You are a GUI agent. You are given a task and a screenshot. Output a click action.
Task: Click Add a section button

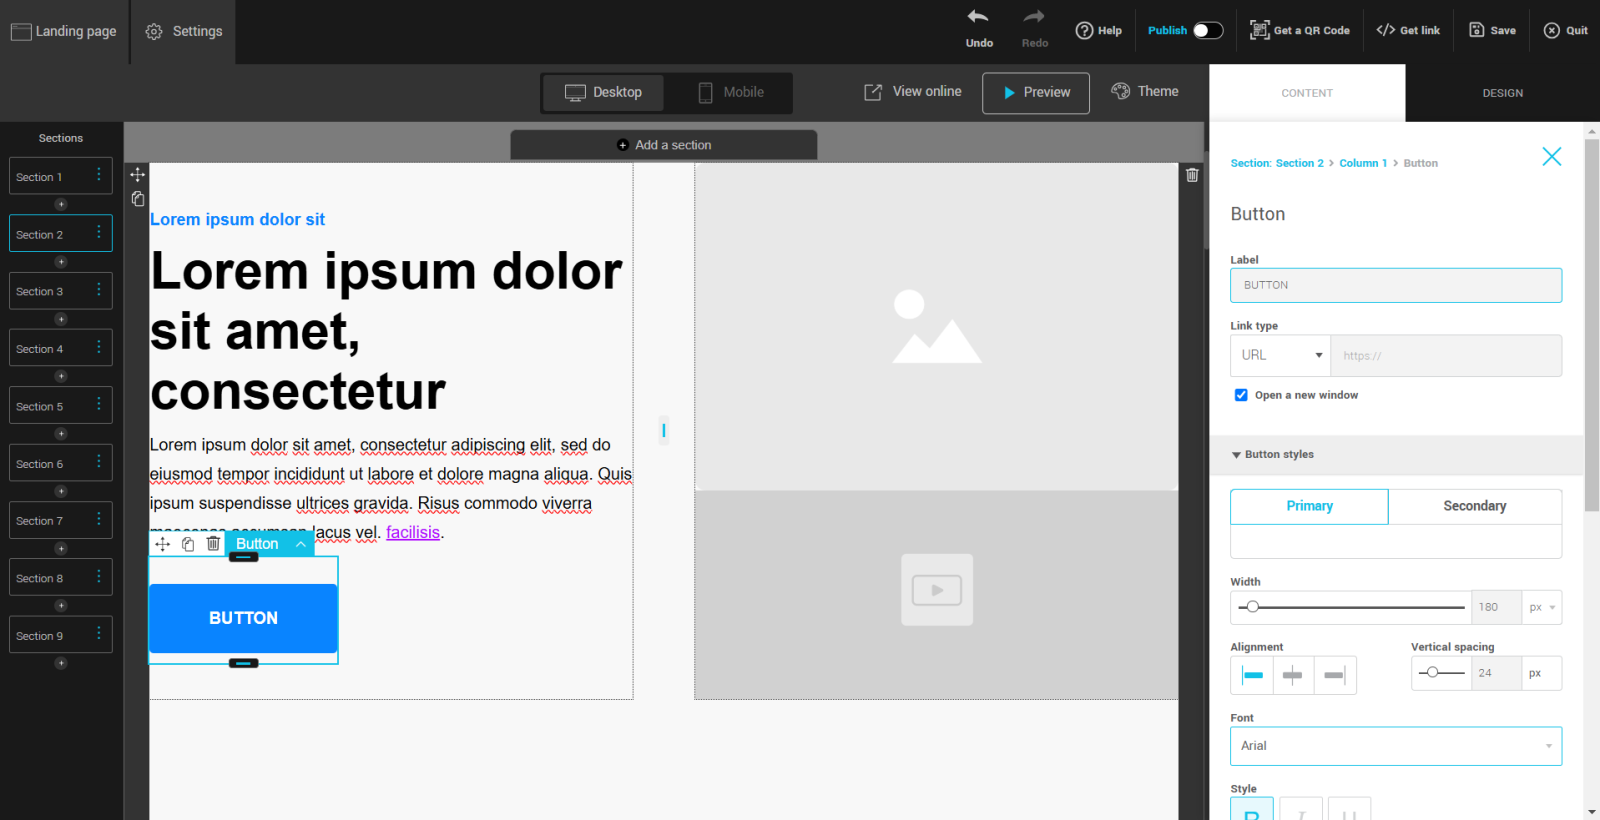point(664,145)
